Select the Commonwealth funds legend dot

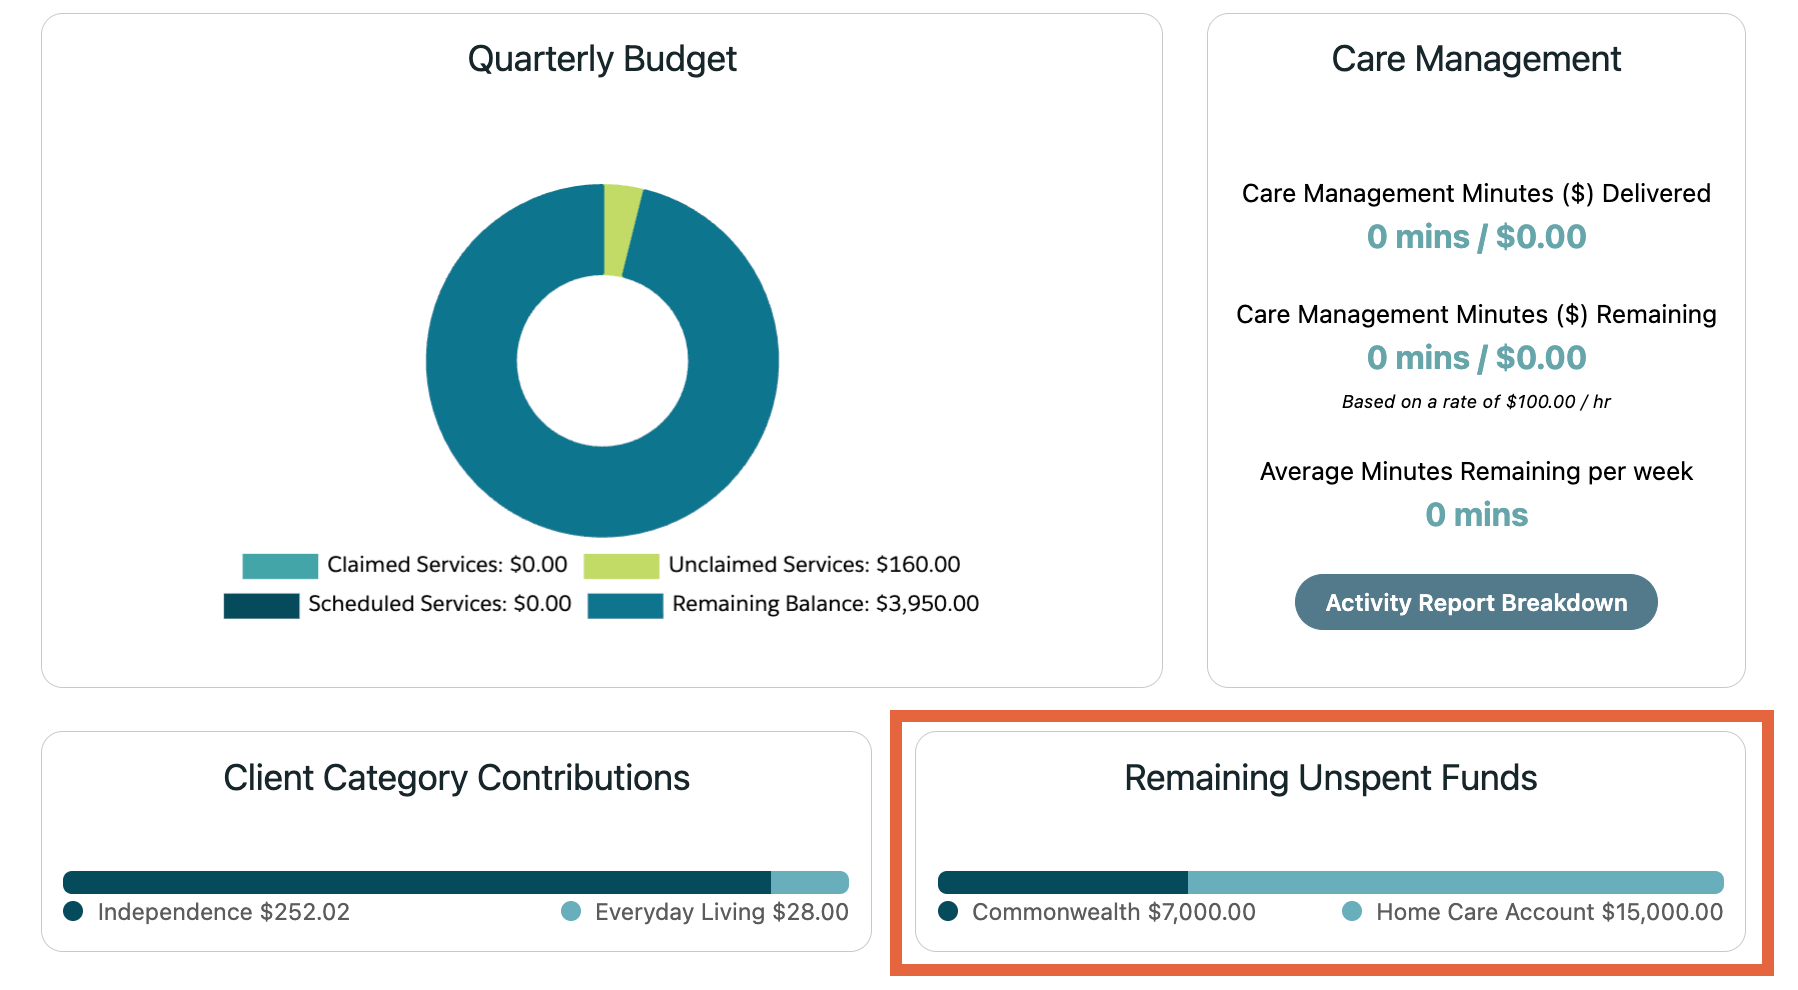click(x=949, y=911)
